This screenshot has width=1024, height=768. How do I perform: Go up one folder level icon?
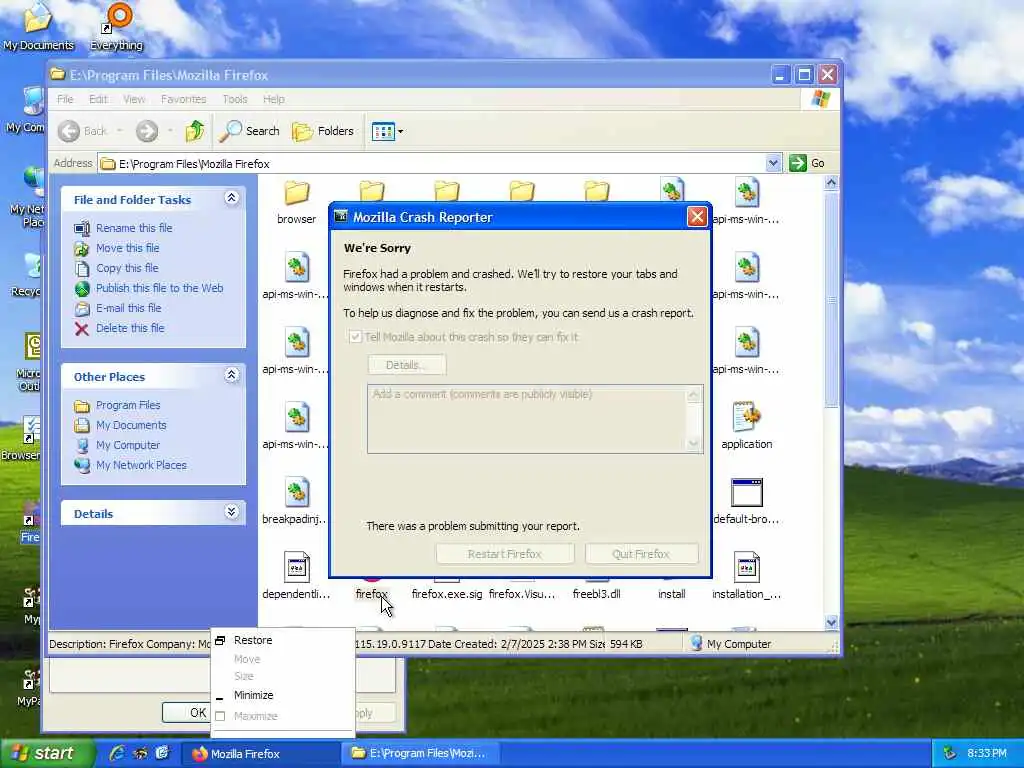[x=195, y=131]
